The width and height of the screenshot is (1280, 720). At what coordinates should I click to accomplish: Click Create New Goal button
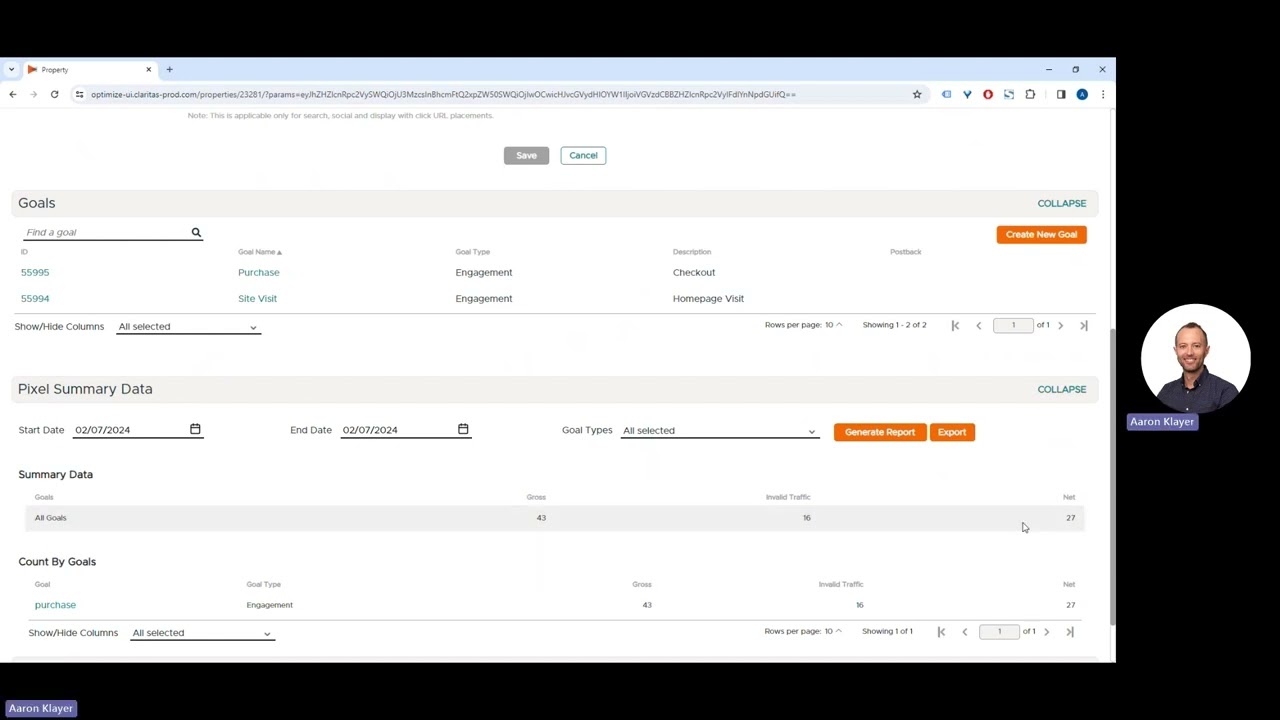click(1041, 234)
